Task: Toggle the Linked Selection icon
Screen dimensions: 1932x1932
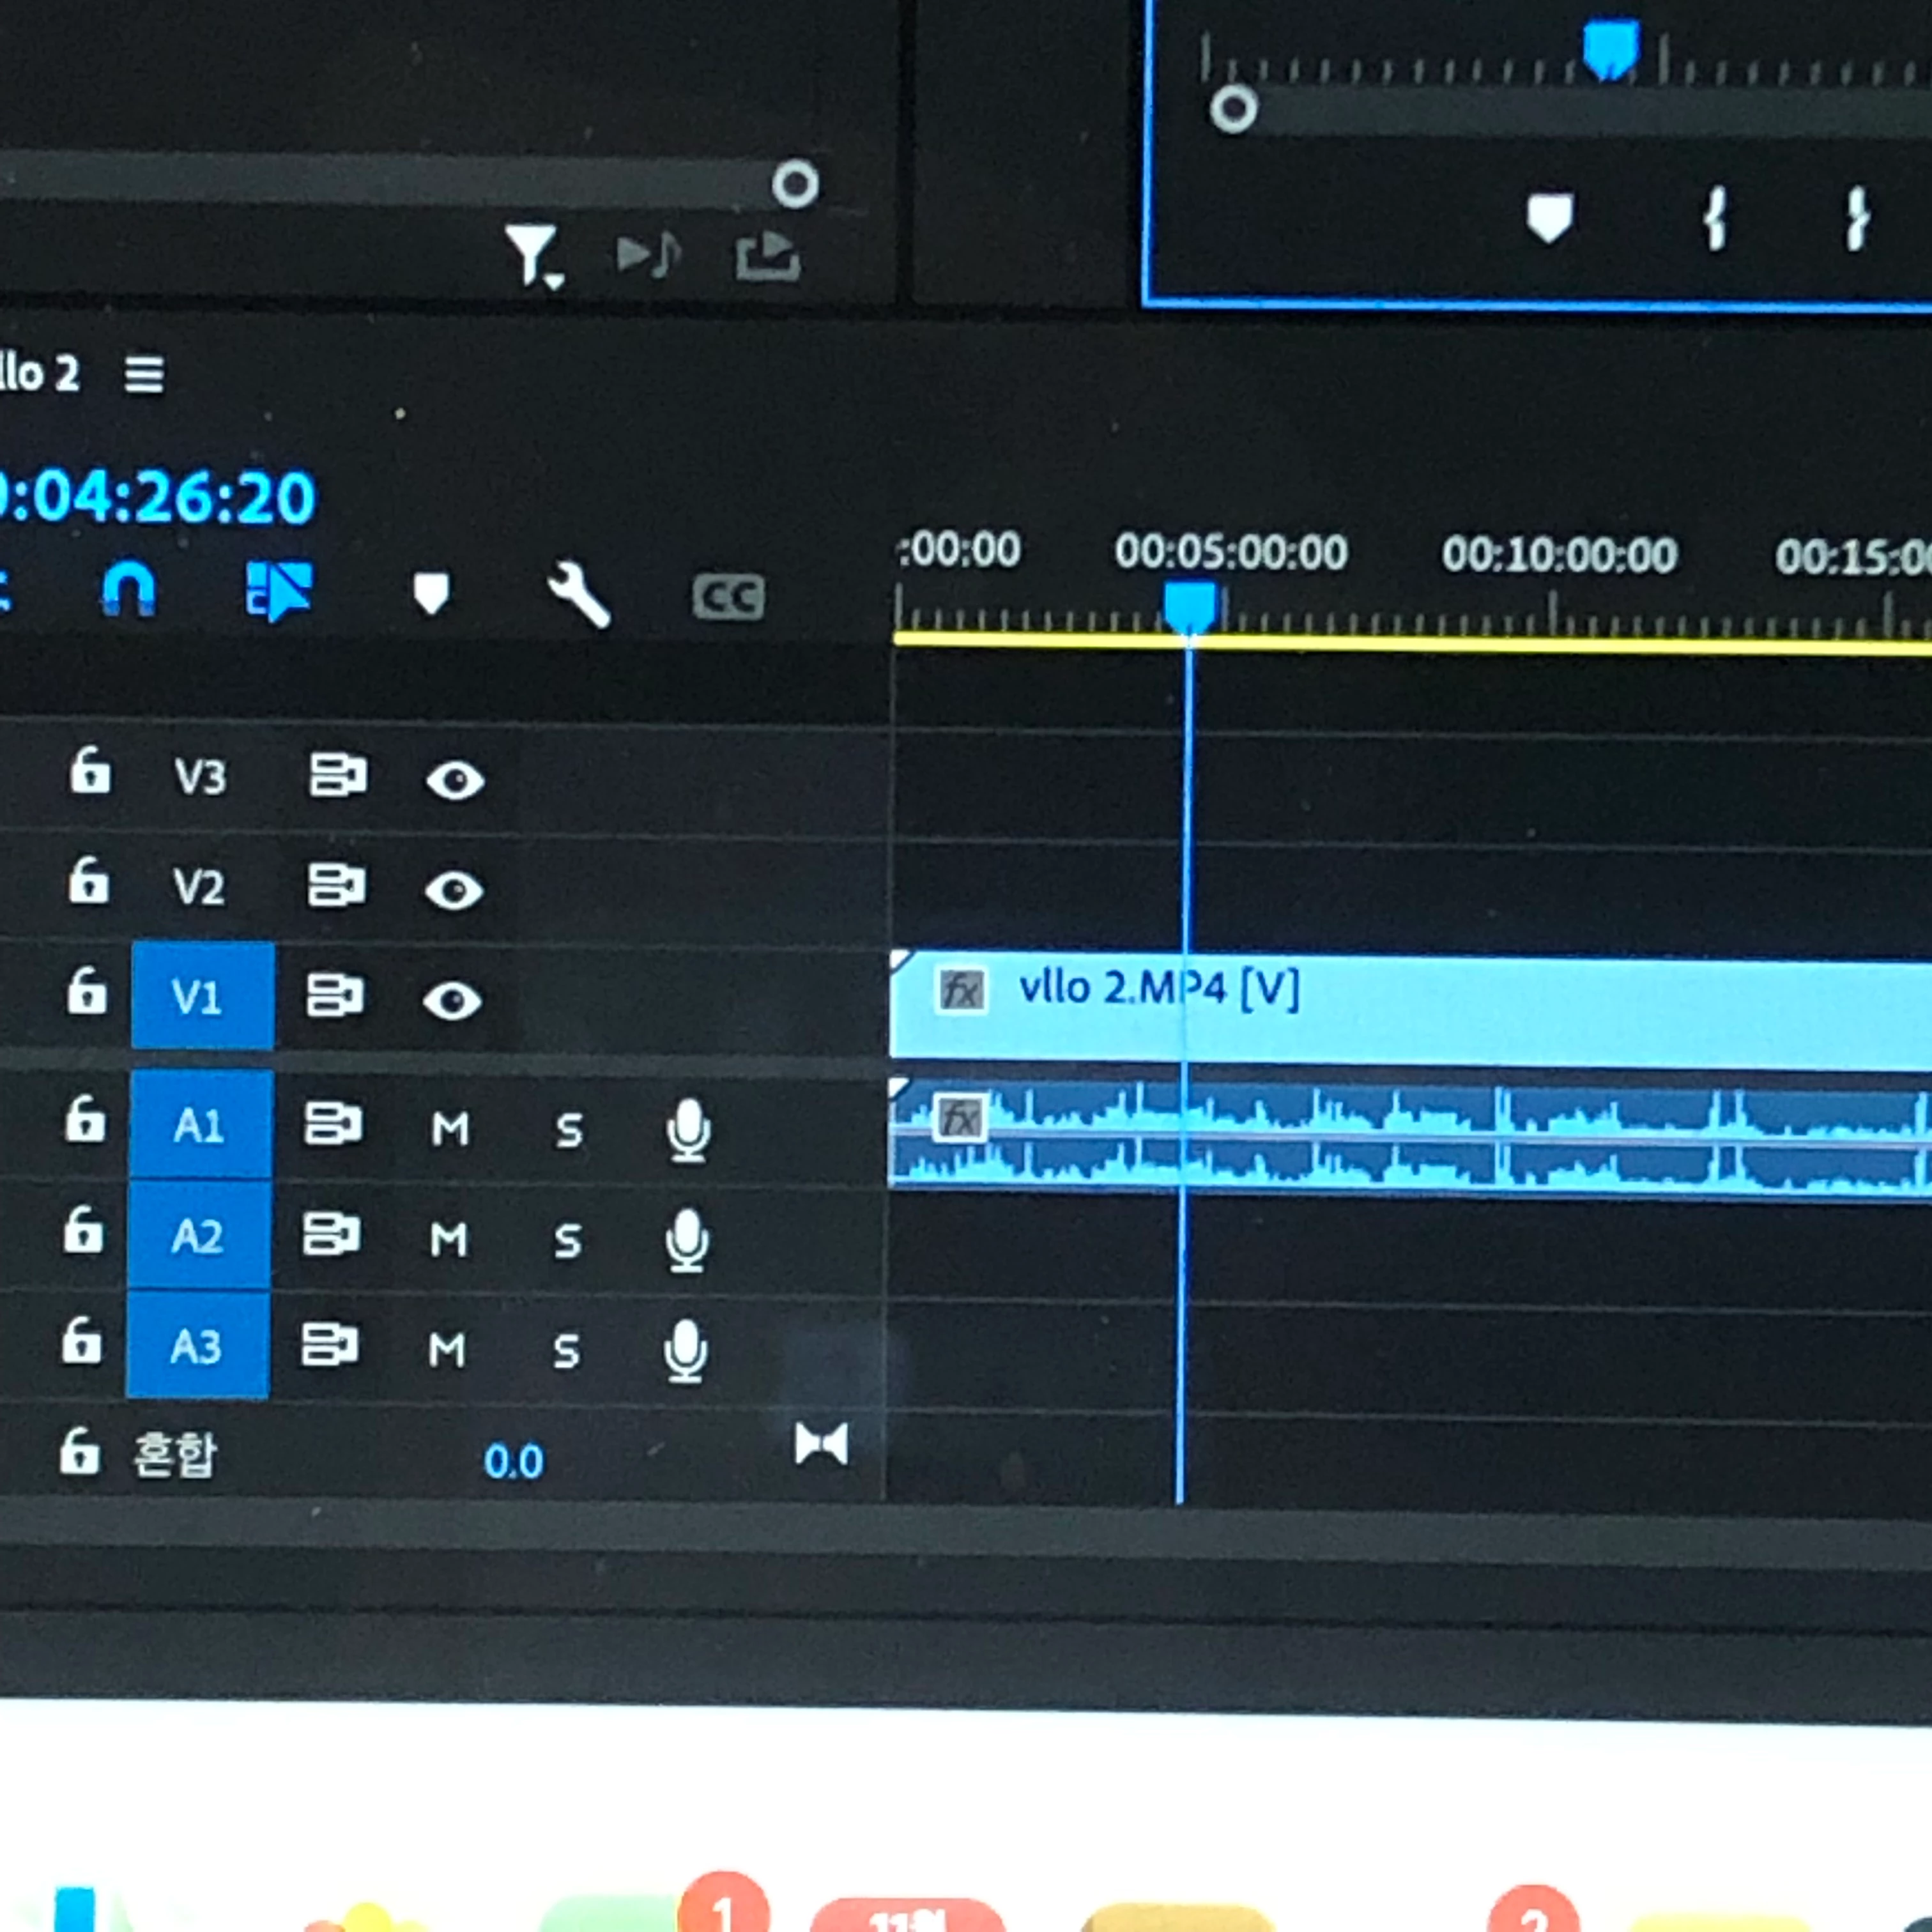Action: tap(279, 590)
